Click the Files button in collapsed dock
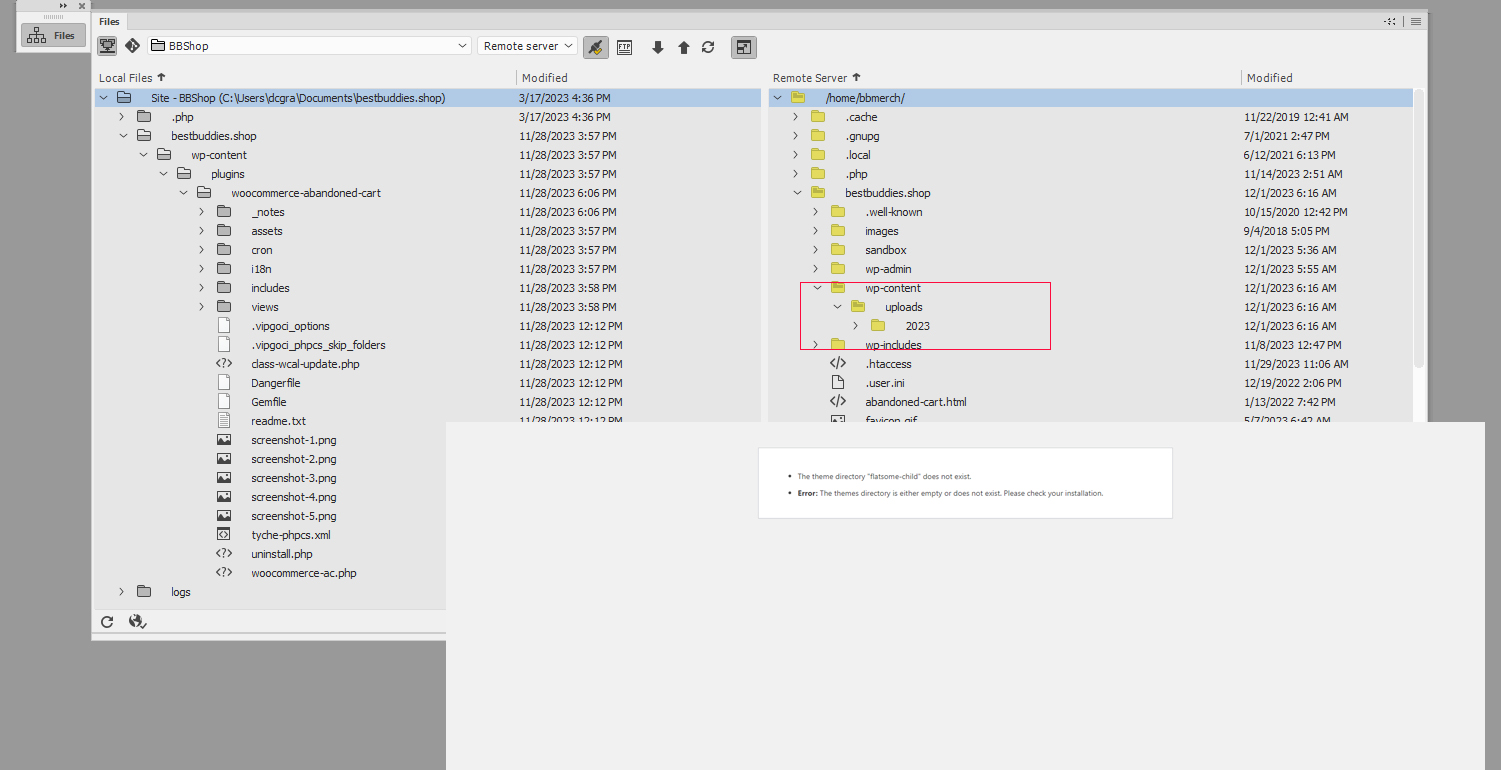The width and height of the screenshot is (1501, 770). click(53, 36)
